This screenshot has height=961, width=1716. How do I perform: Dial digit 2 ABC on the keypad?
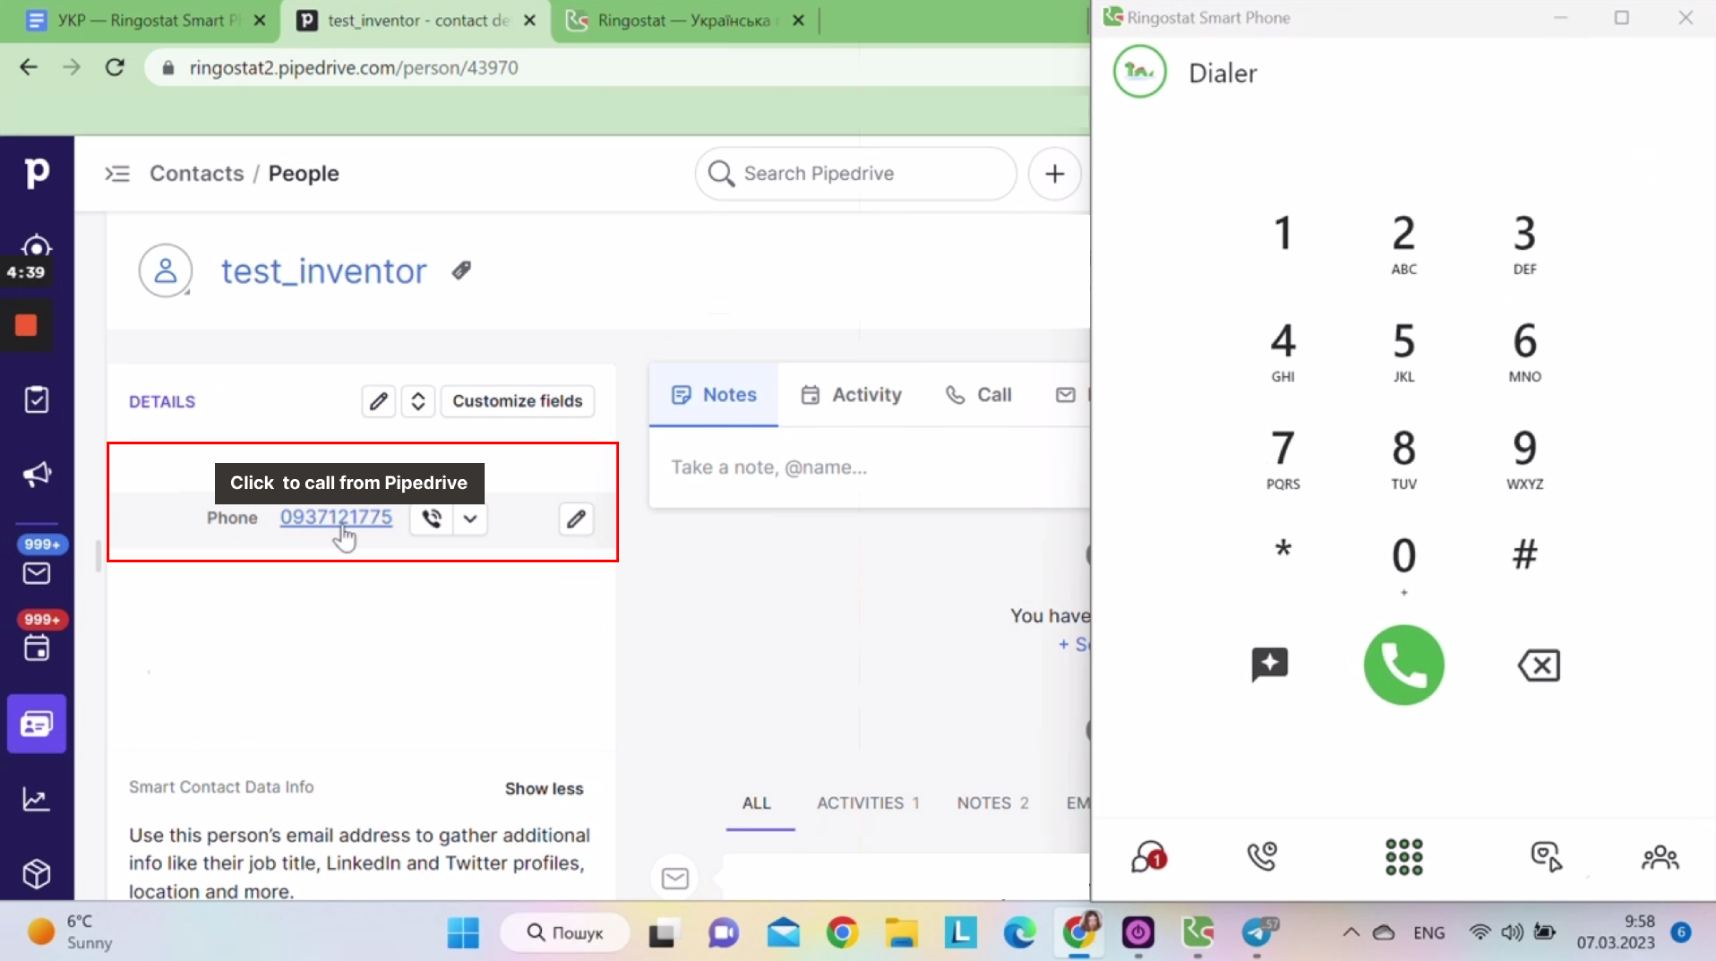tap(1404, 244)
